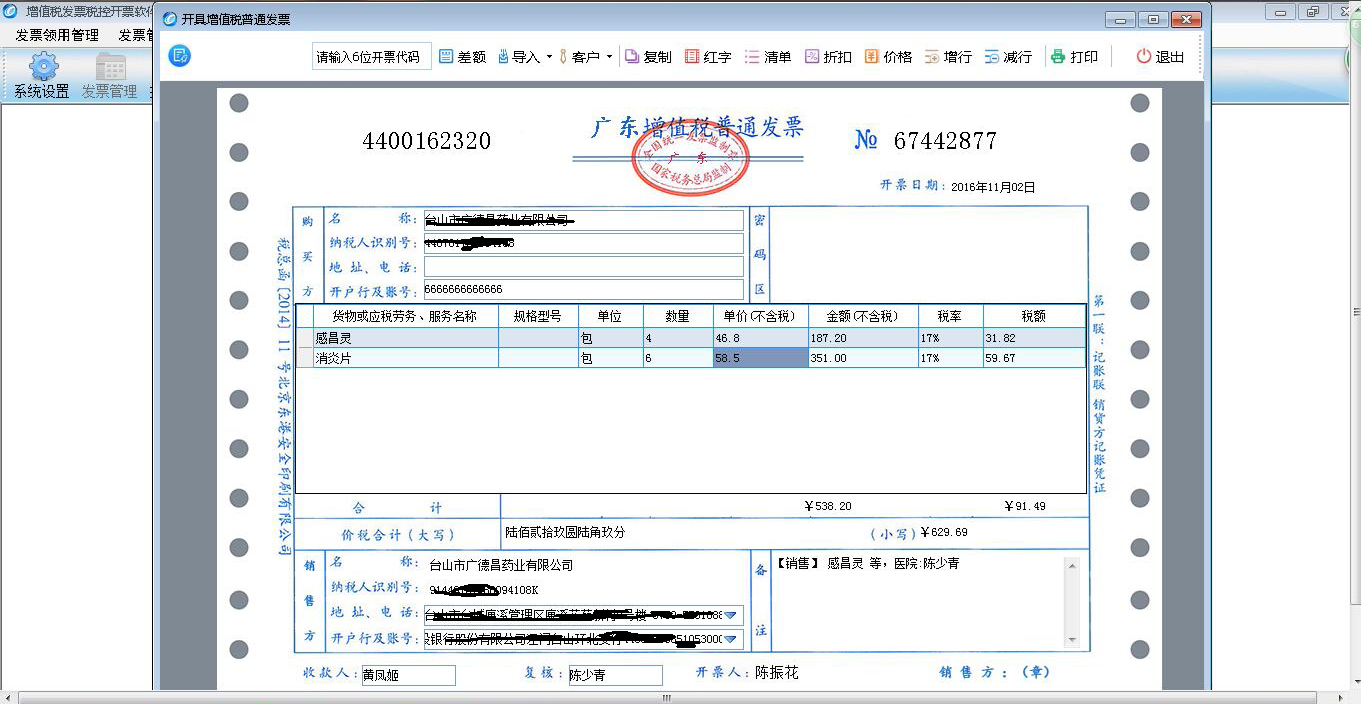This screenshot has height=704, width=1361.
Task: Expand the seller 地址、电话 dropdown
Action: (x=733, y=615)
